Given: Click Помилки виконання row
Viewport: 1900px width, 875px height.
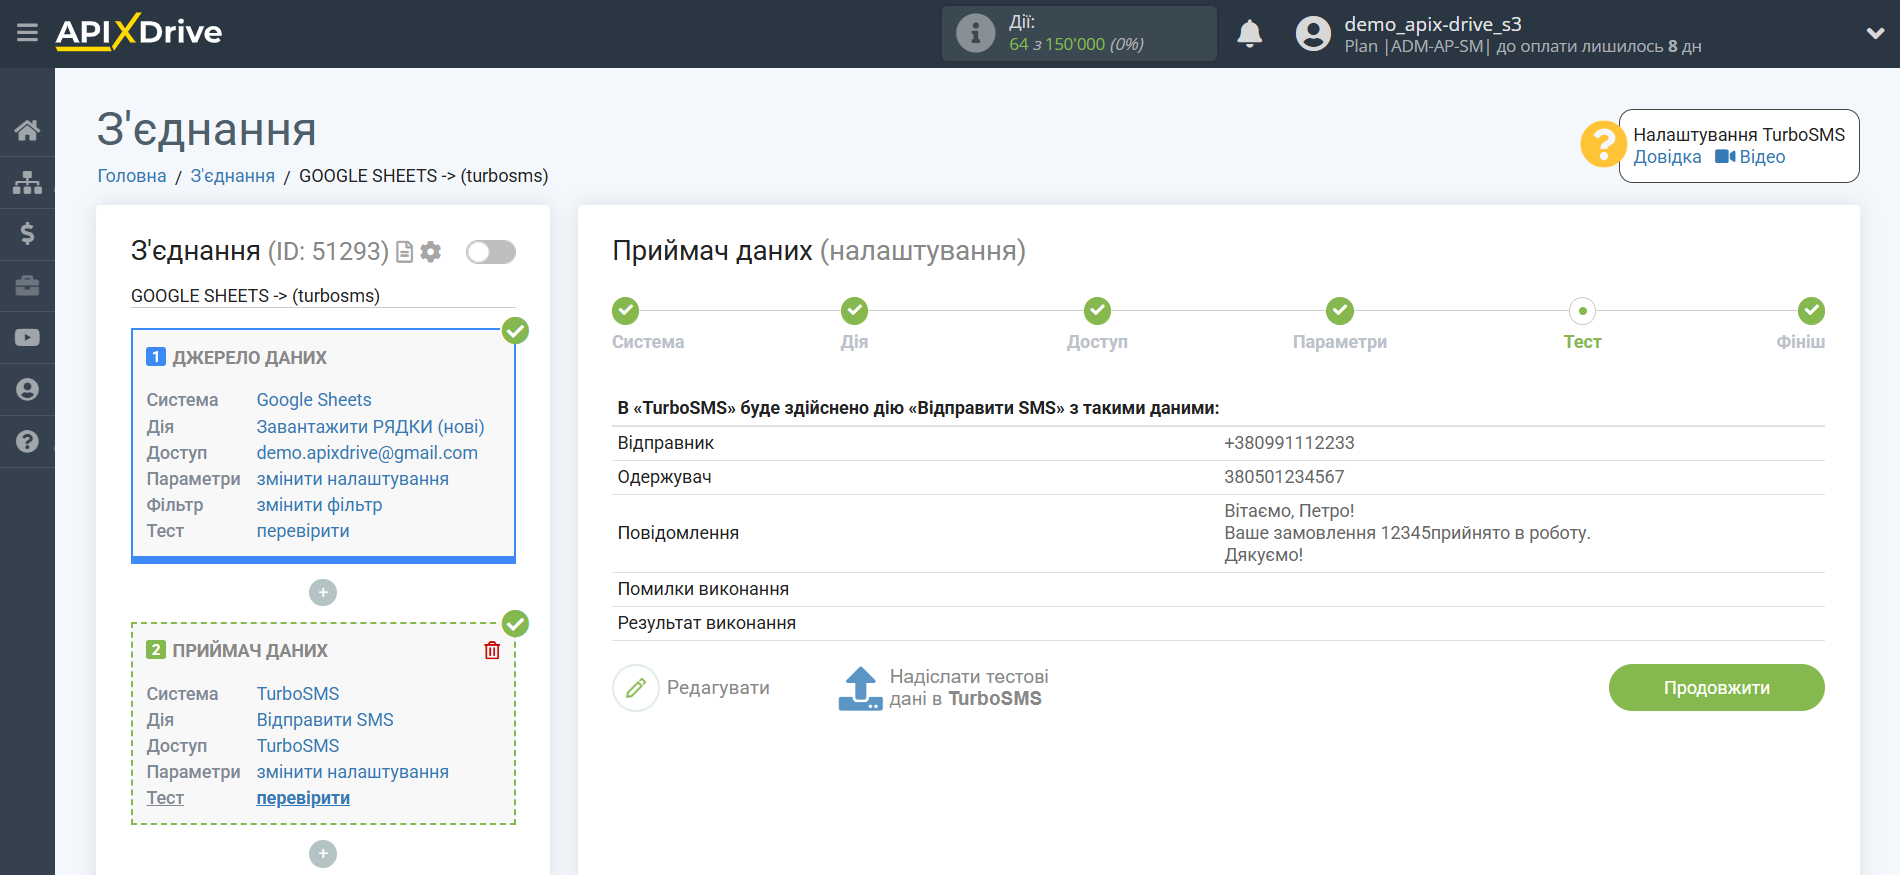Looking at the screenshot, I should click(x=1218, y=589).
